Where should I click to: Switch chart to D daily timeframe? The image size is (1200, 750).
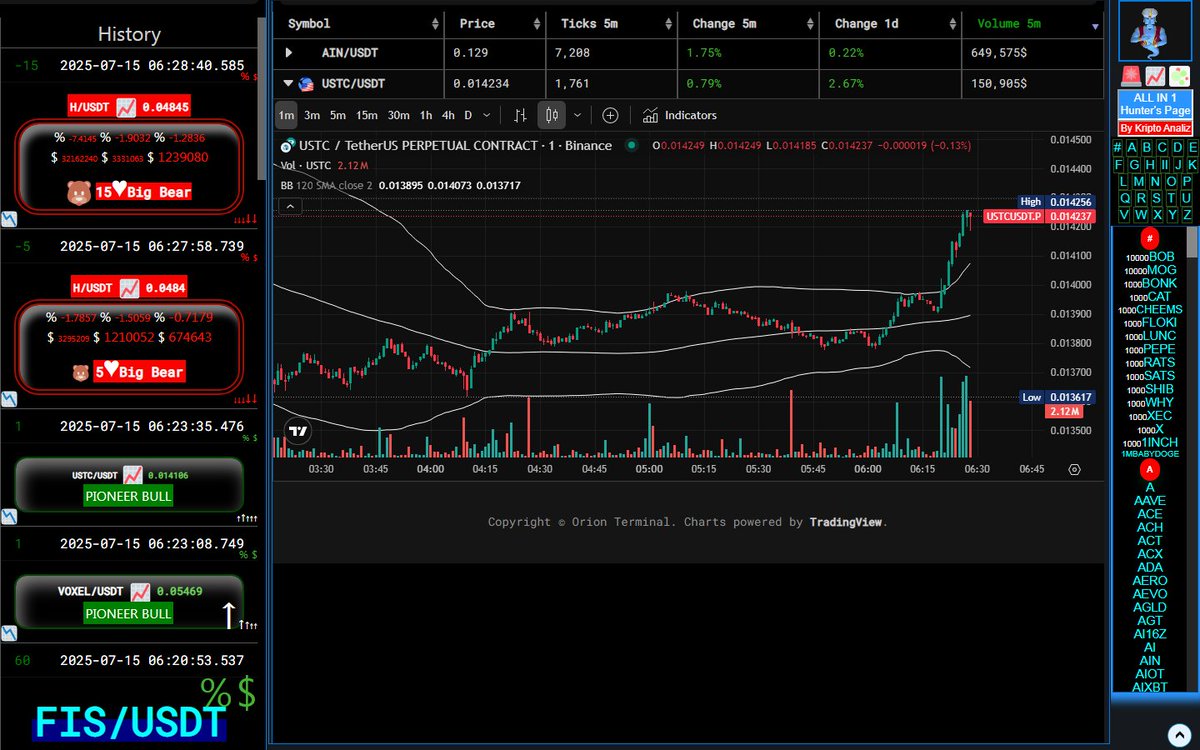[x=468, y=115]
